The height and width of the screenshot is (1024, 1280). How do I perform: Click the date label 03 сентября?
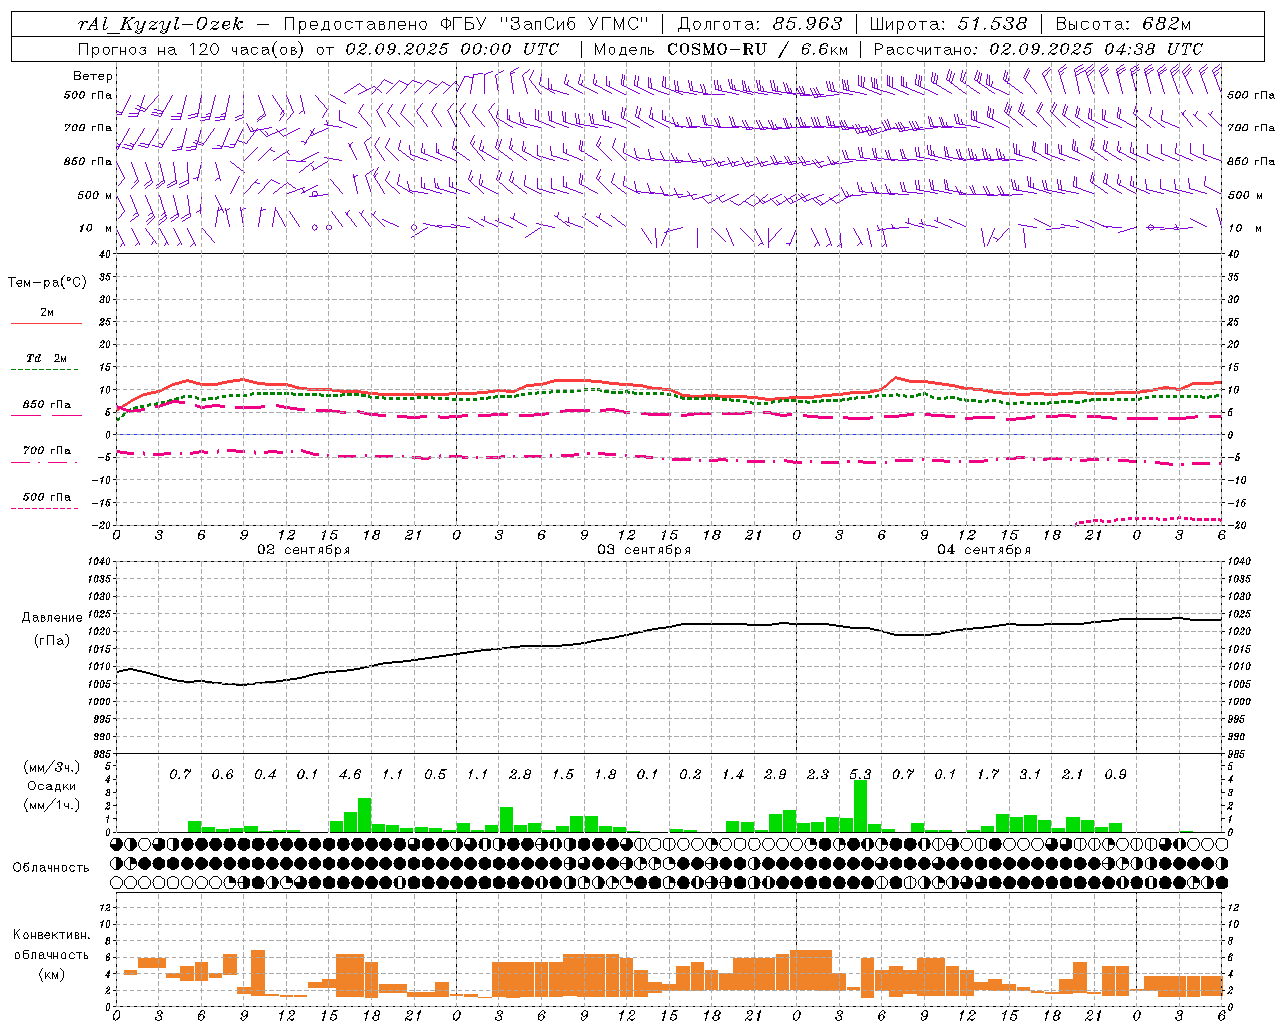644,550
